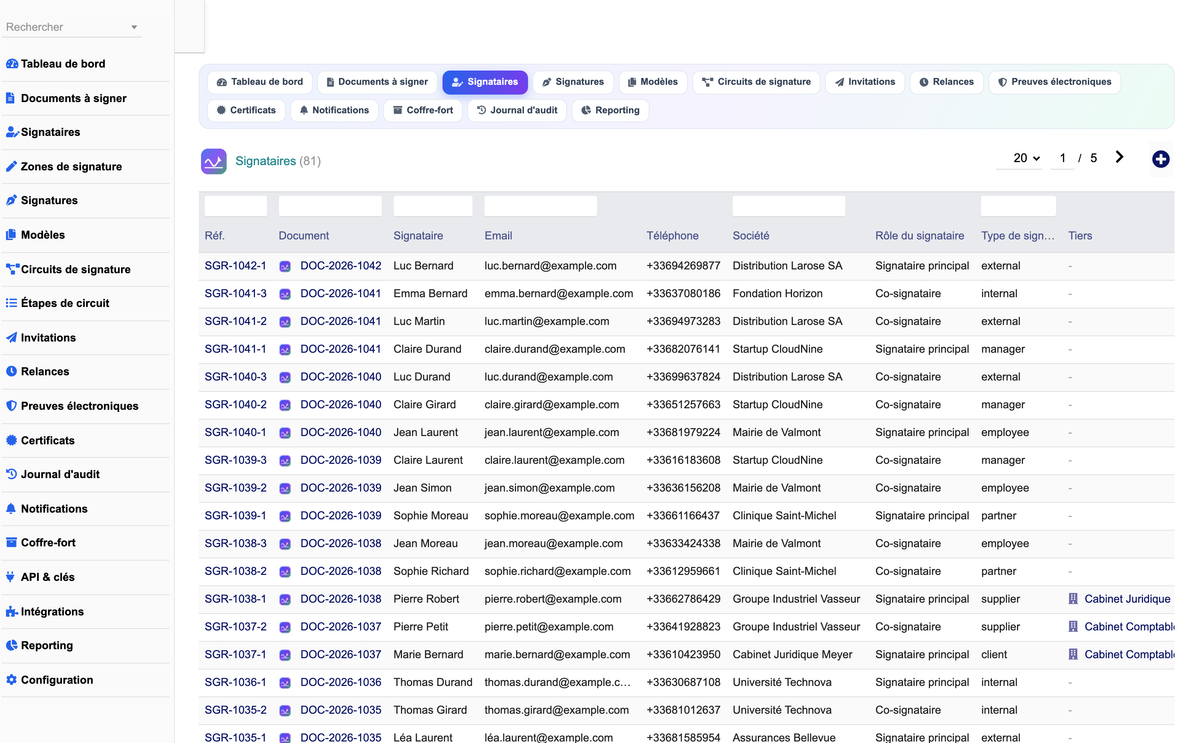Switch to the Tableau de bord tab
1200x743 pixels.
[260, 82]
